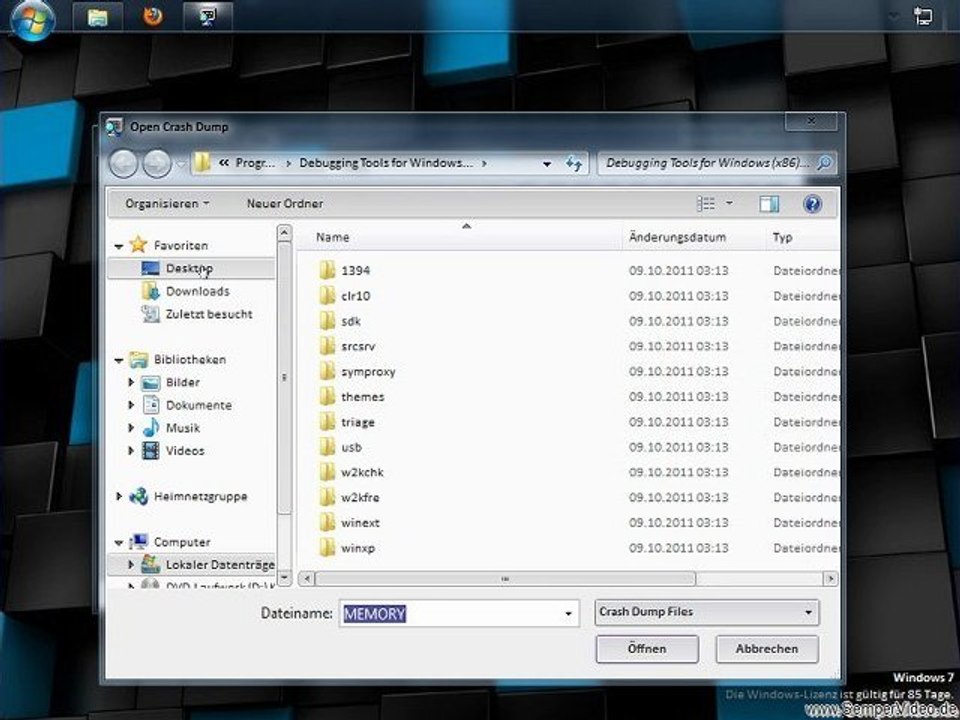Image resolution: width=960 pixels, height=720 pixels.
Task: Select the w2kchk folder
Action: [x=362, y=472]
